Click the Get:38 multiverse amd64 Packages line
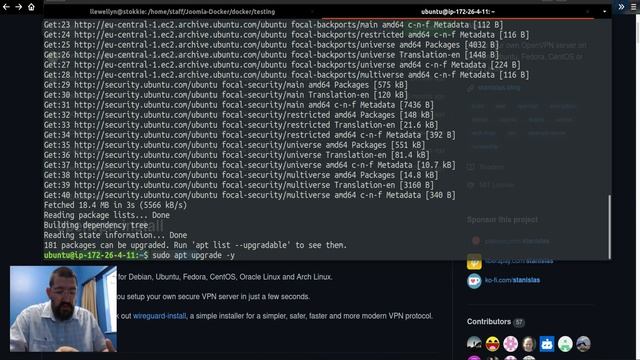 click(x=241, y=175)
